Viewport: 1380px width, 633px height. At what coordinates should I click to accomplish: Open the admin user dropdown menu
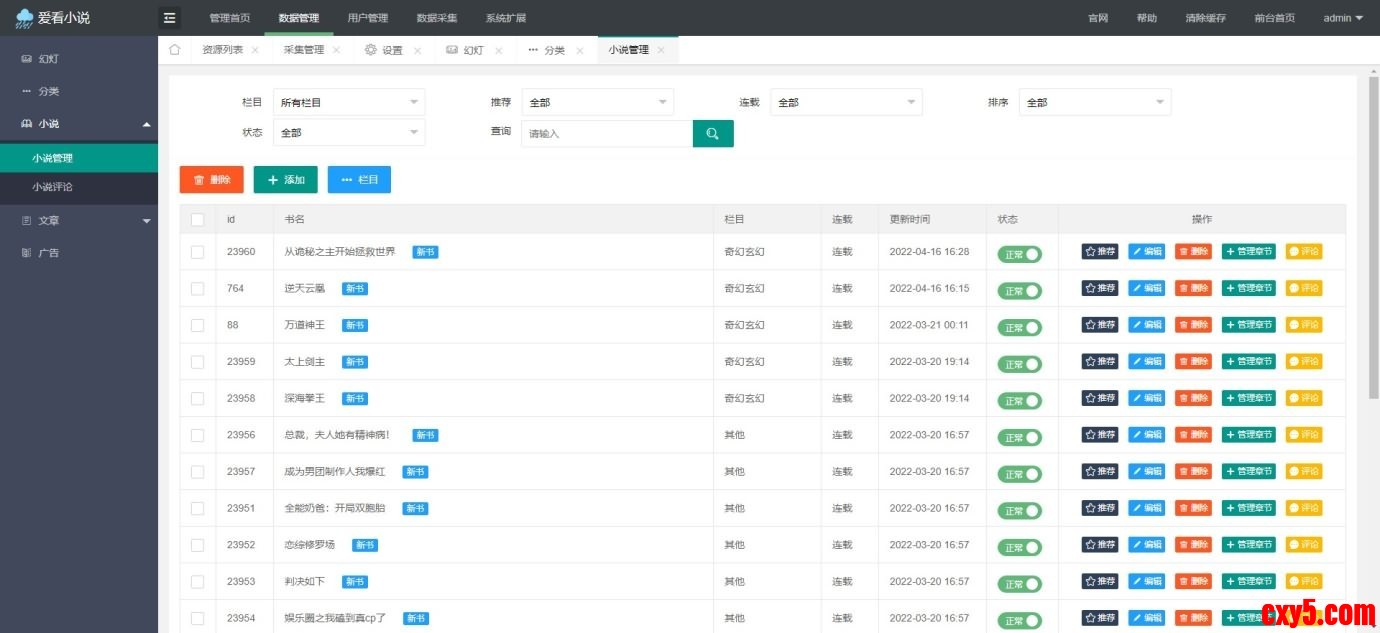tap(1342, 18)
